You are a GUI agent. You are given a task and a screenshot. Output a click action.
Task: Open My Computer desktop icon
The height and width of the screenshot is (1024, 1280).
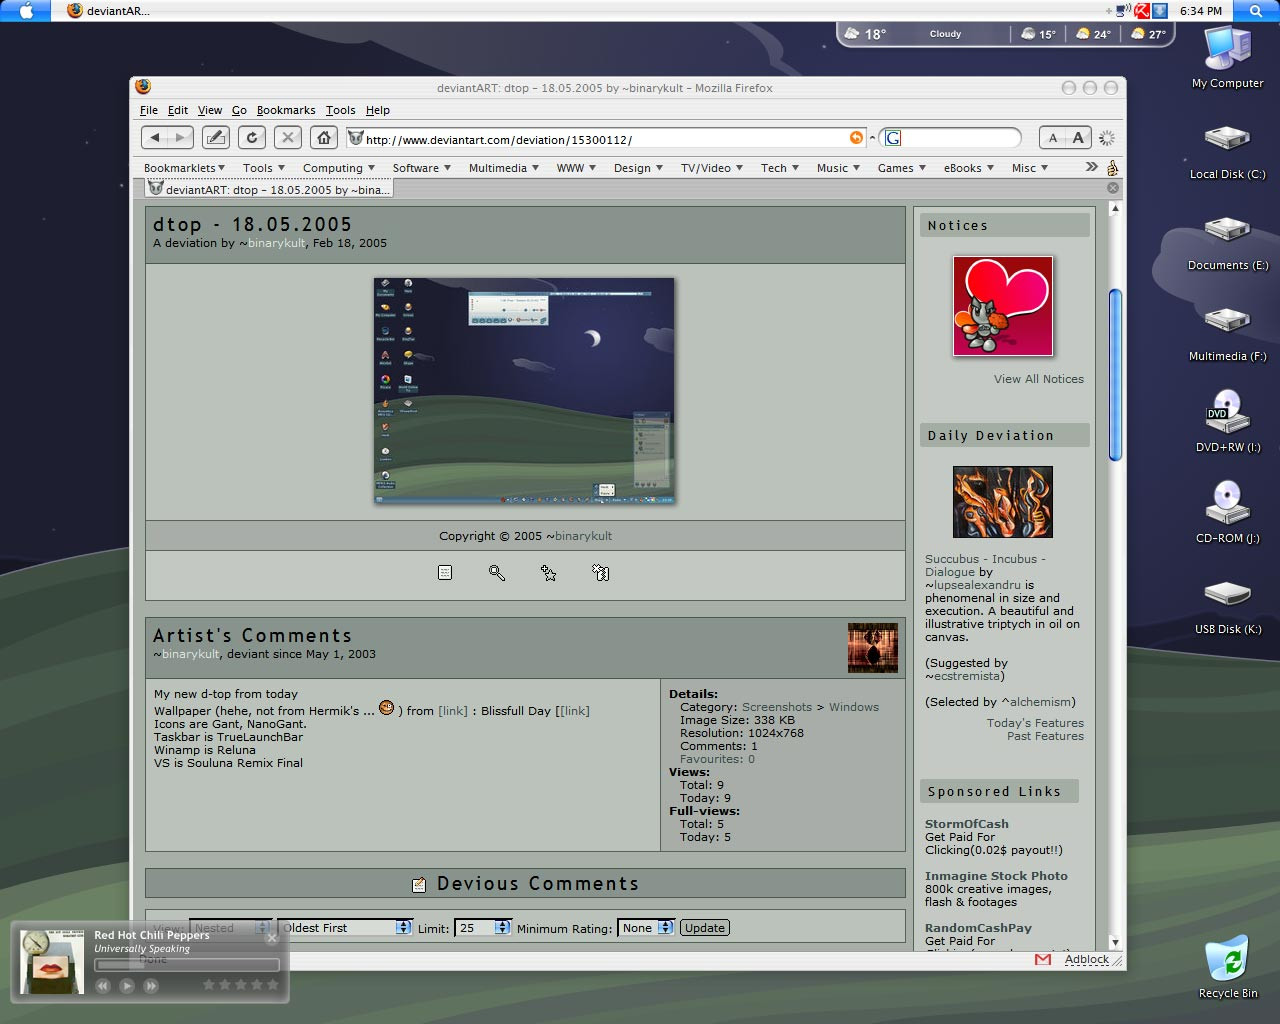[1228, 58]
